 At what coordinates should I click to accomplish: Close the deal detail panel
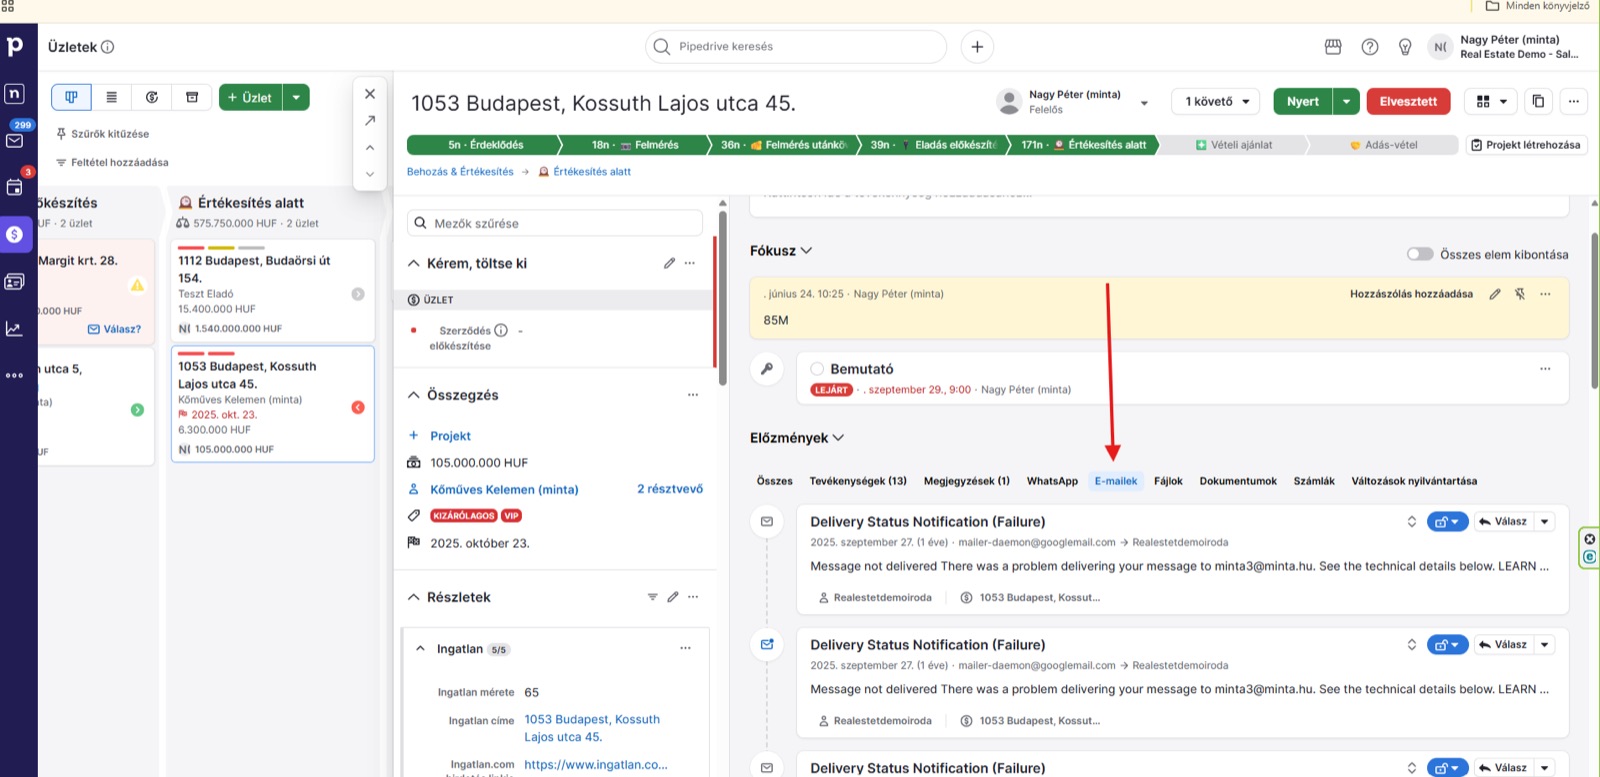(x=370, y=94)
